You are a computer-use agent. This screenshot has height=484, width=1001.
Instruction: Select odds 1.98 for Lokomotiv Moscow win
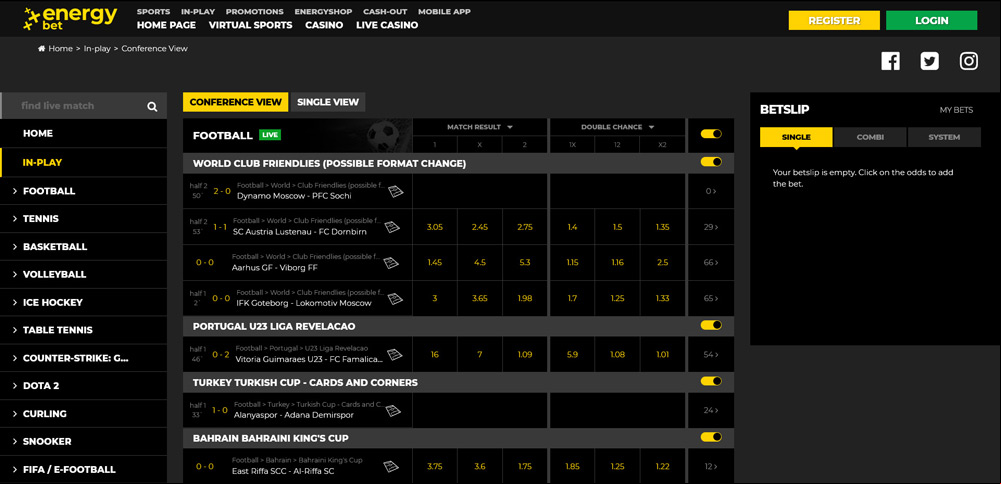(x=525, y=298)
